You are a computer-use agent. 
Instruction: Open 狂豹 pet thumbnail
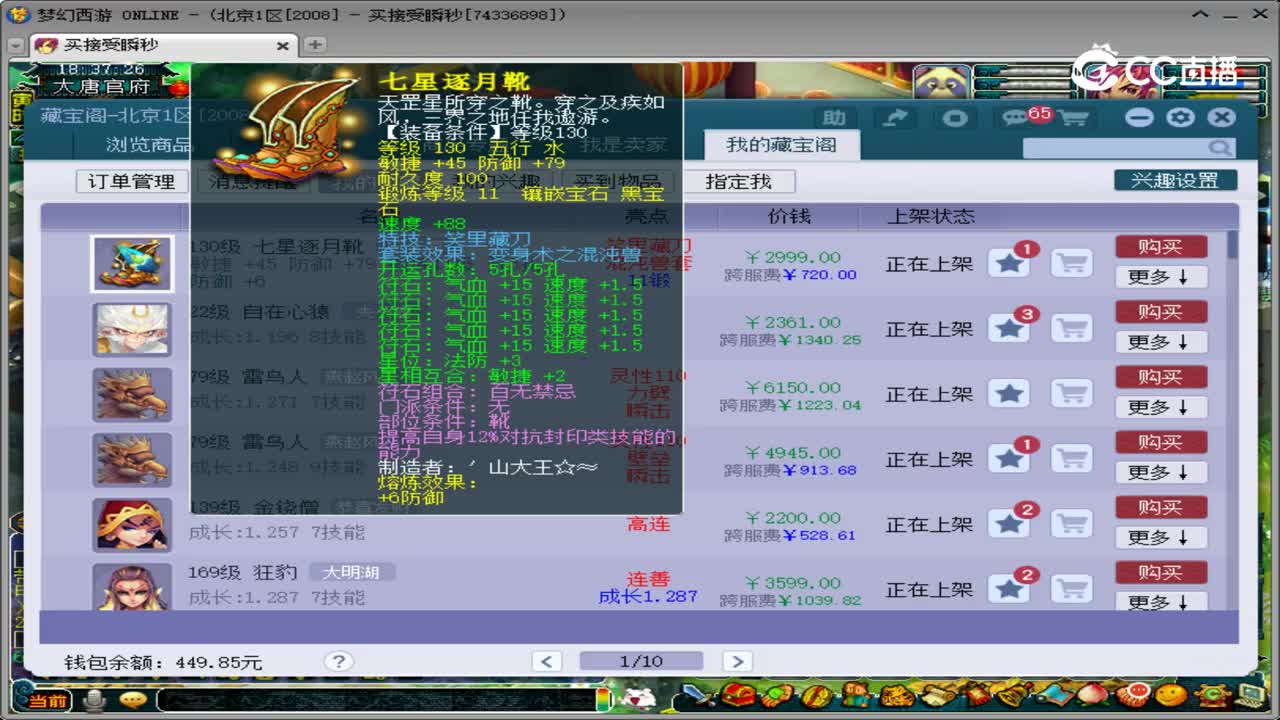tap(132, 587)
